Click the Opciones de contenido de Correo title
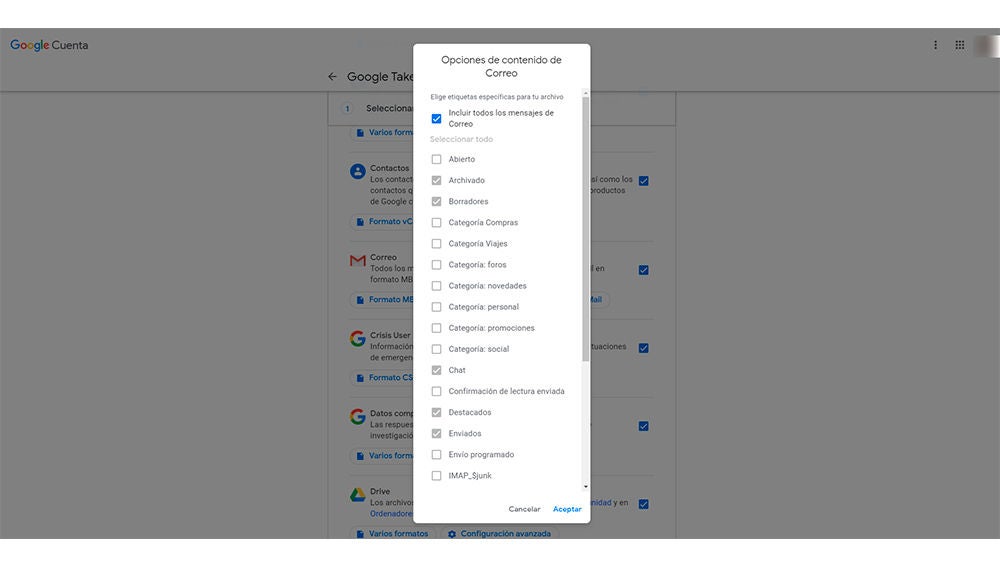The width and height of the screenshot is (1000, 567). point(501,66)
